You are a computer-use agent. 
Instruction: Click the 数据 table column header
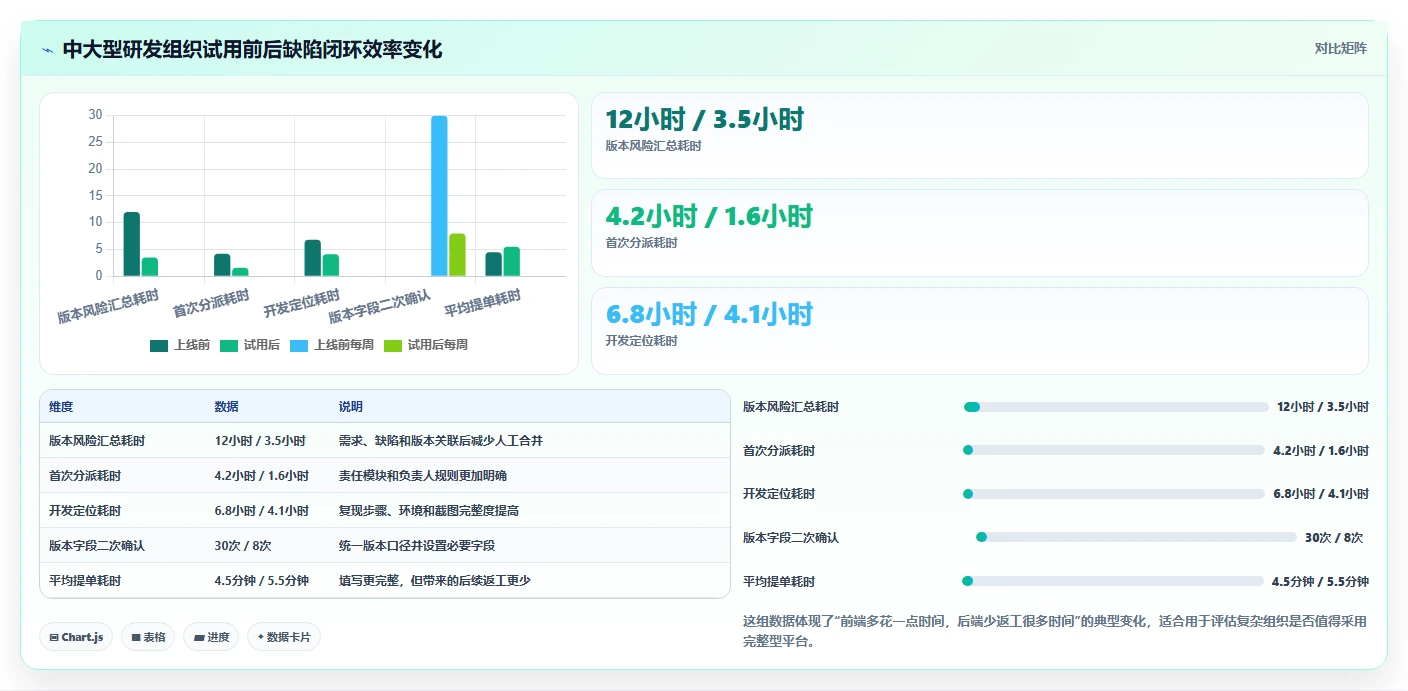click(227, 407)
